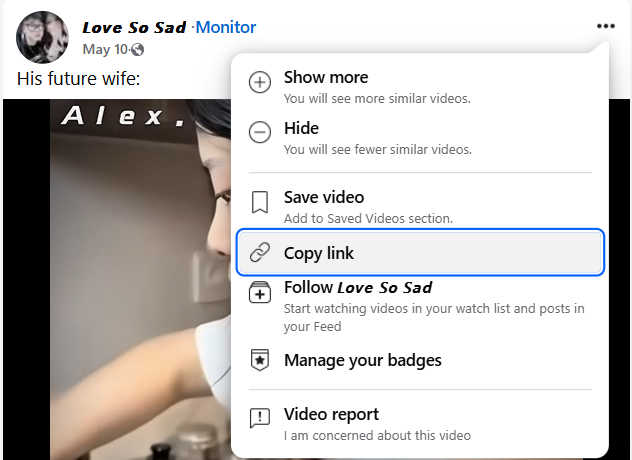The image size is (632, 460).
Task: Click the Follow Love So Sad plus icon
Action: pos(260,292)
